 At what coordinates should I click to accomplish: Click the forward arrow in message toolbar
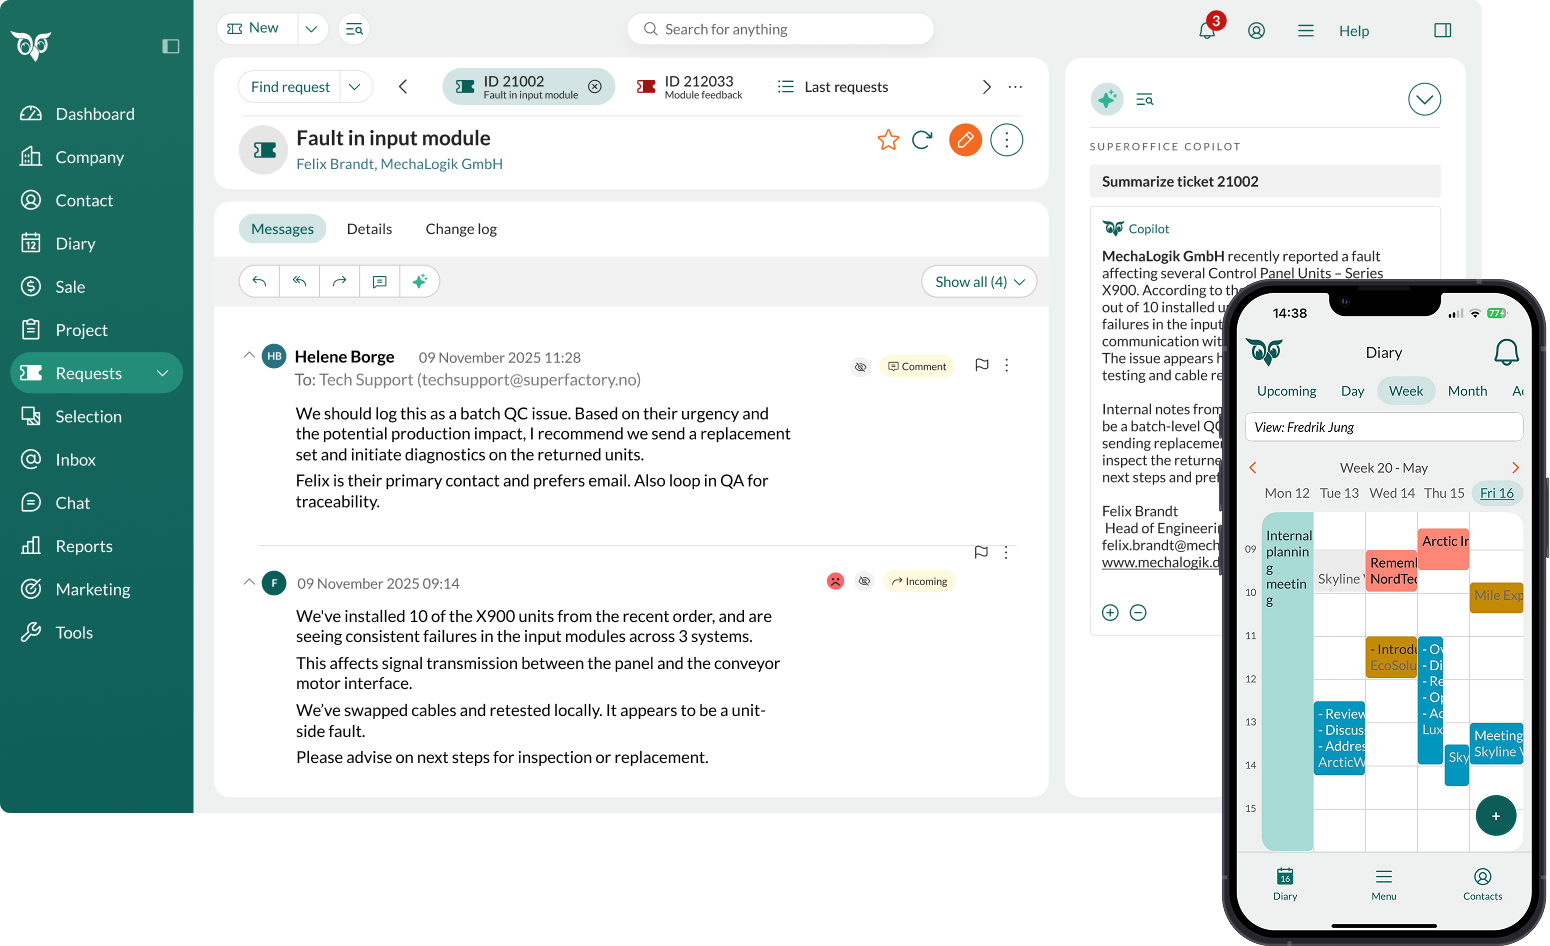coord(340,281)
